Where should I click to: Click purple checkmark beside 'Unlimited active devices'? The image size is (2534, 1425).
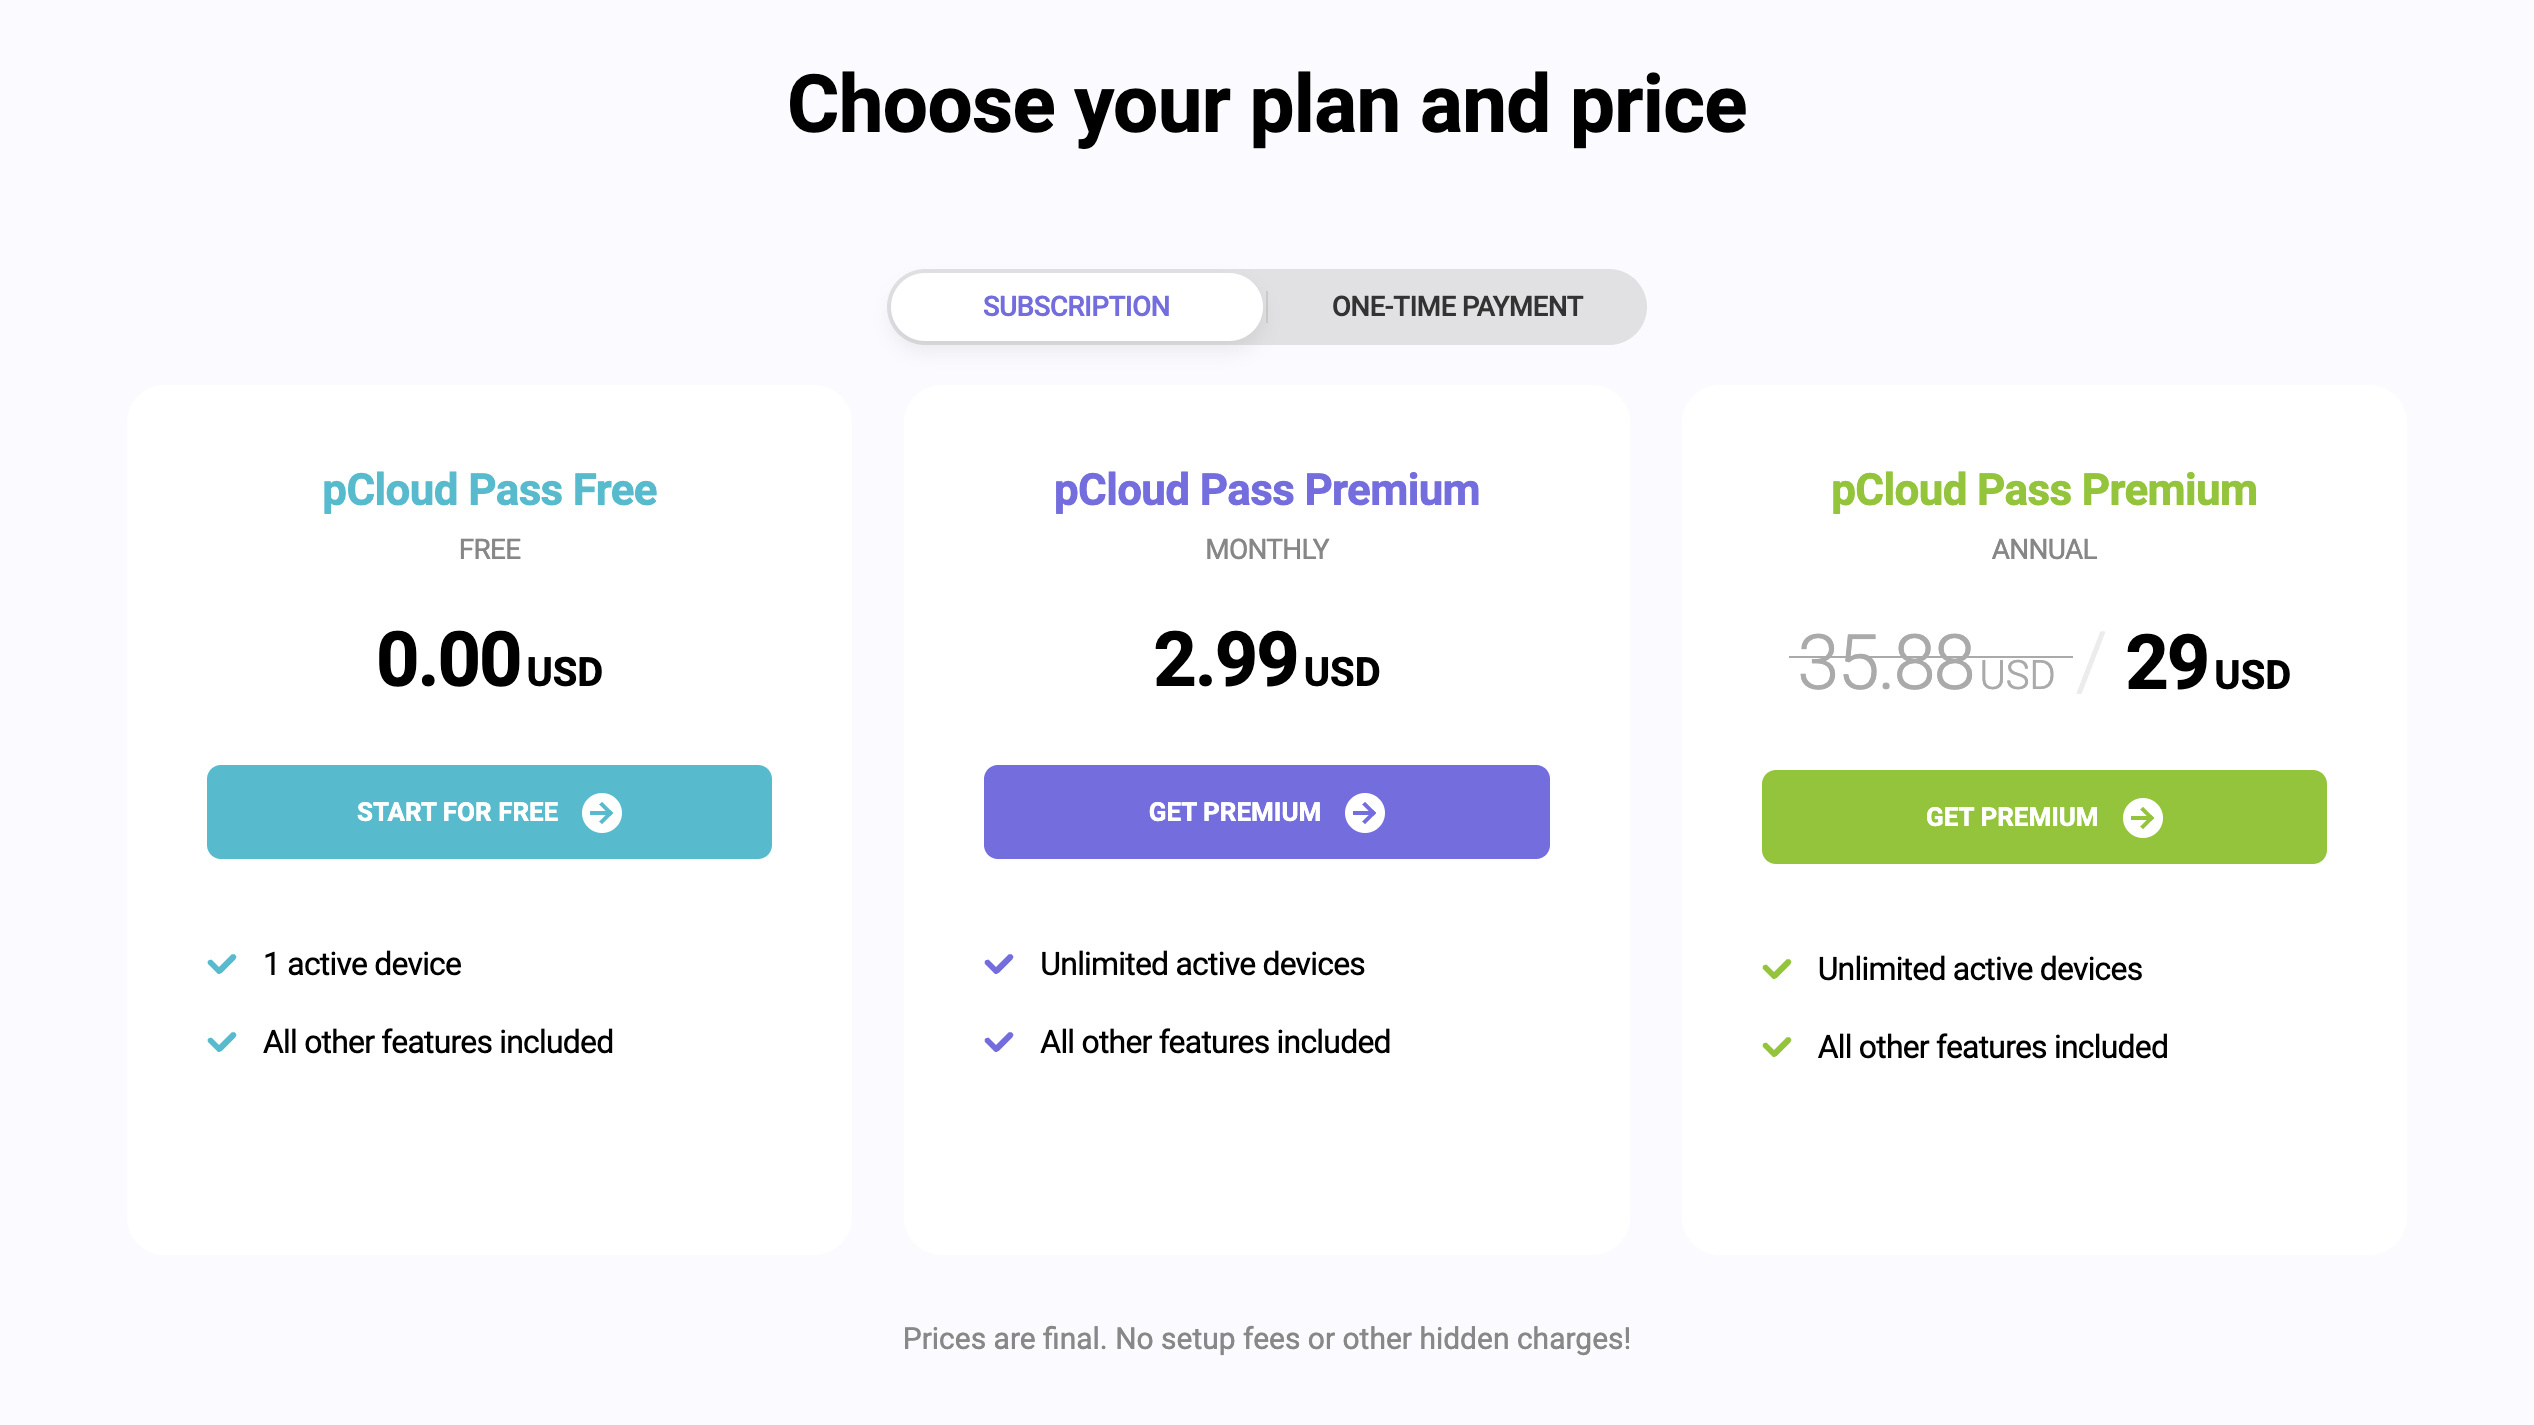[999, 964]
